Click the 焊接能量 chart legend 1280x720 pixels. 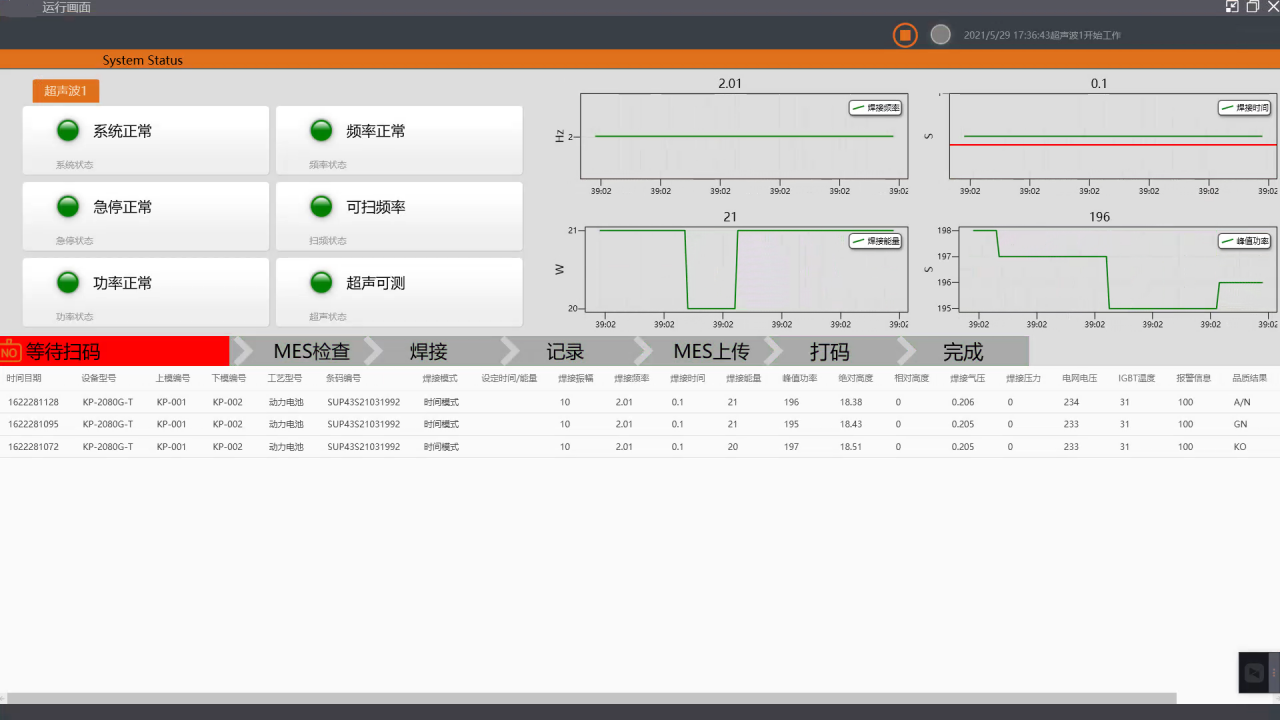pos(875,241)
